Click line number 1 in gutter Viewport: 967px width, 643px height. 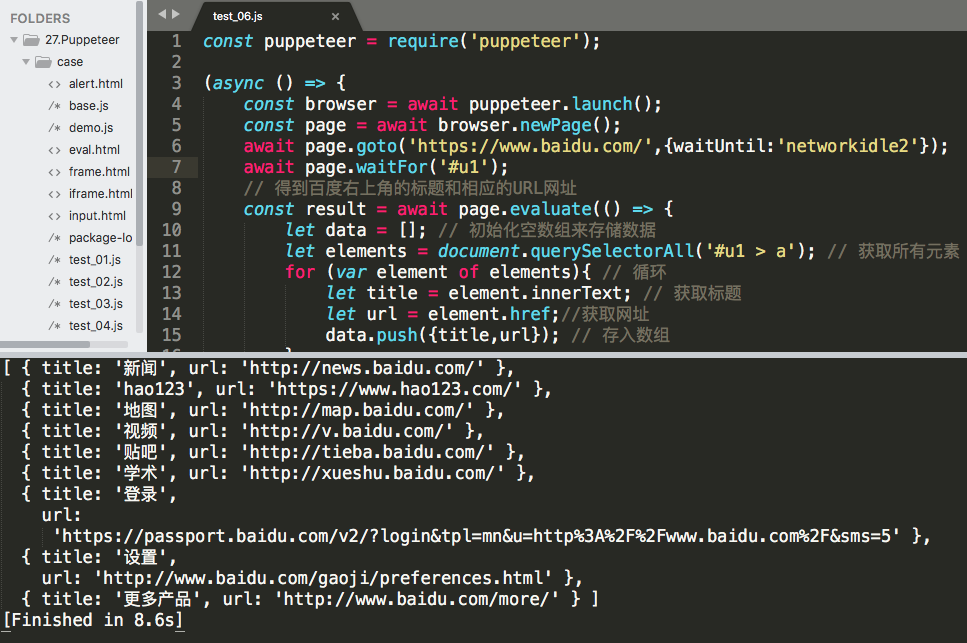click(x=176, y=41)
